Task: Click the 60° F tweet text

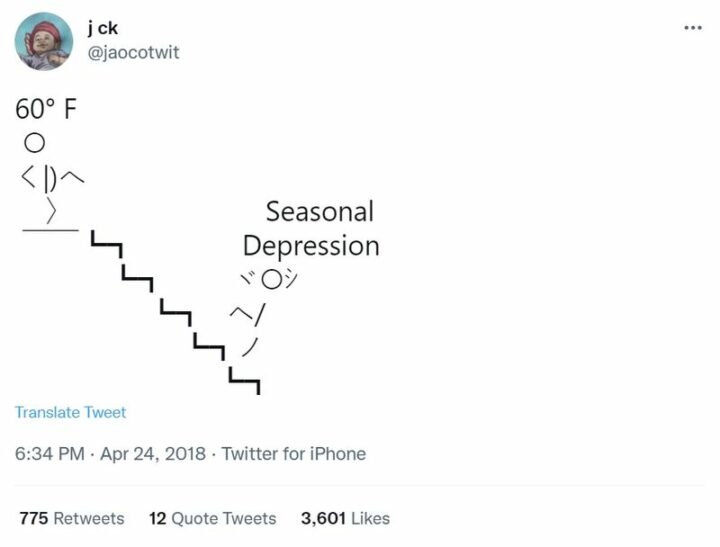Action: coord(46,109)
